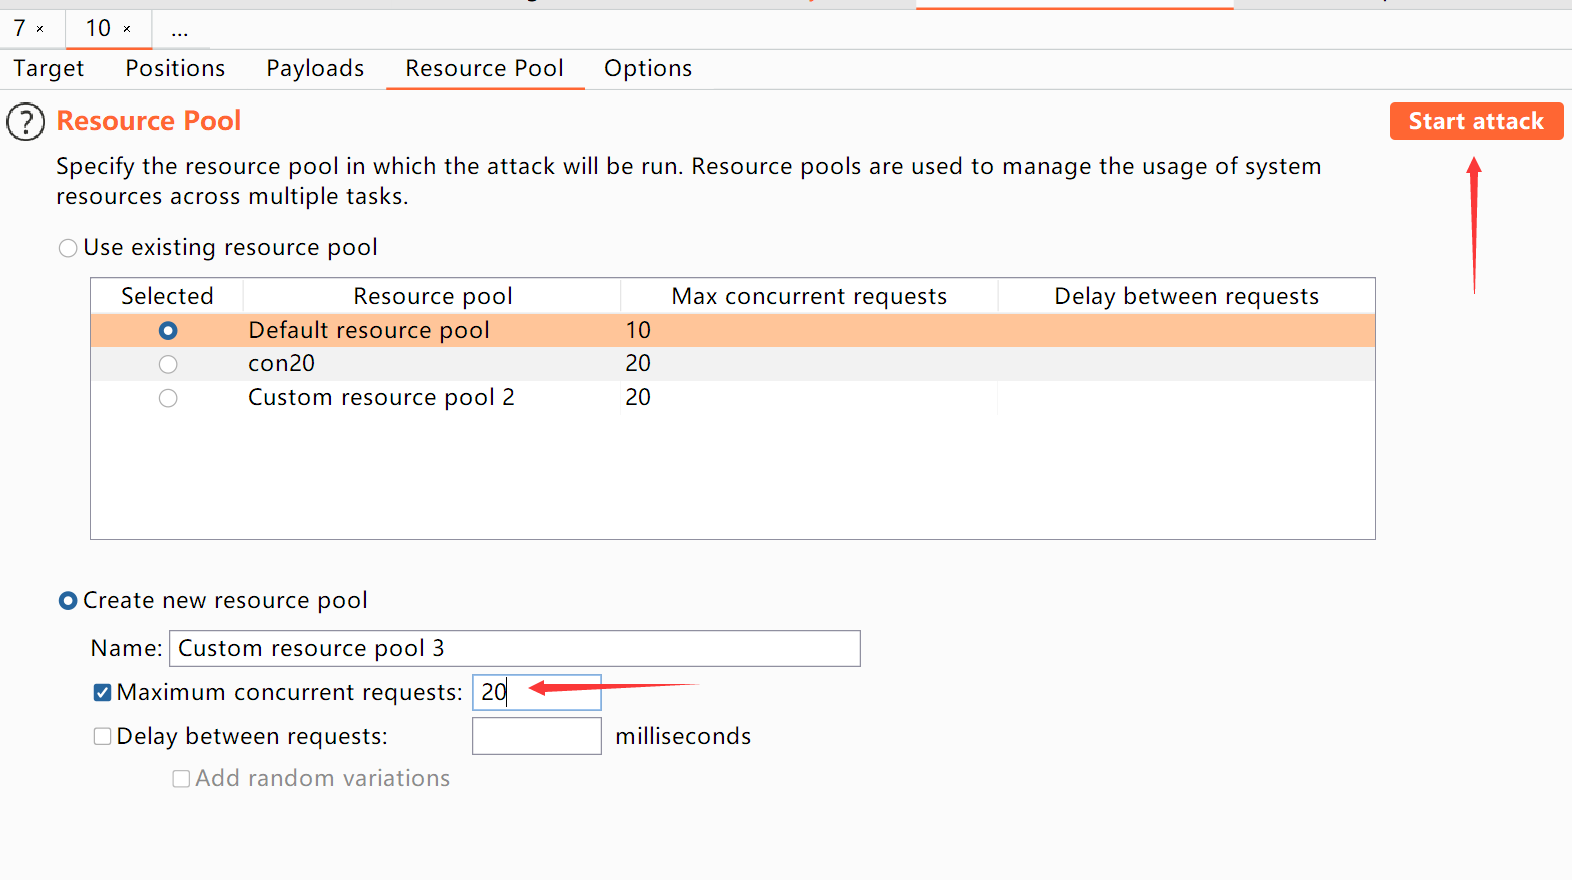Click the delay milliseconds input box

(536, 736)
